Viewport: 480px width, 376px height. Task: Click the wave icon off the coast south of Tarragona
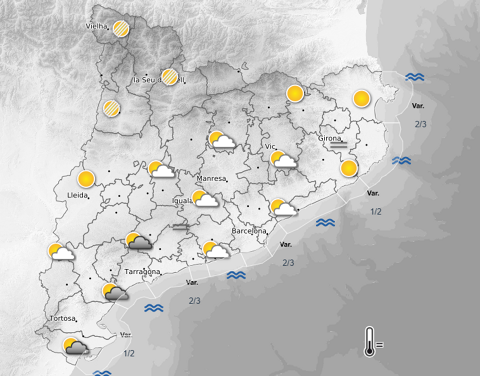pos(154,308)
